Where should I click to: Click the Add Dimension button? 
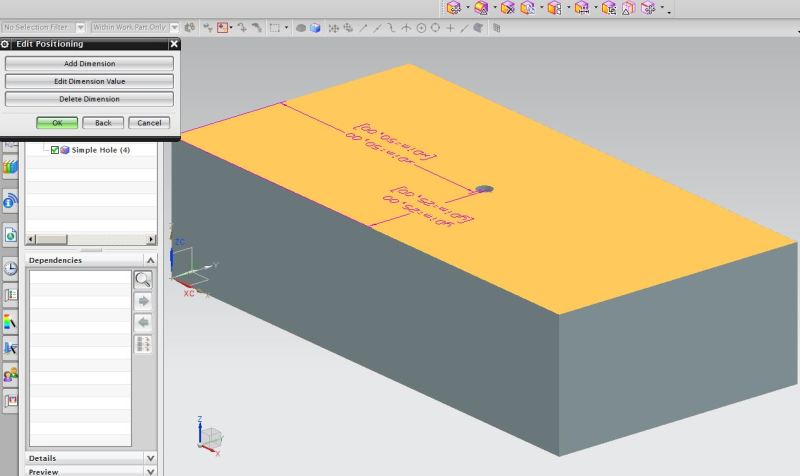pos(89,64)
